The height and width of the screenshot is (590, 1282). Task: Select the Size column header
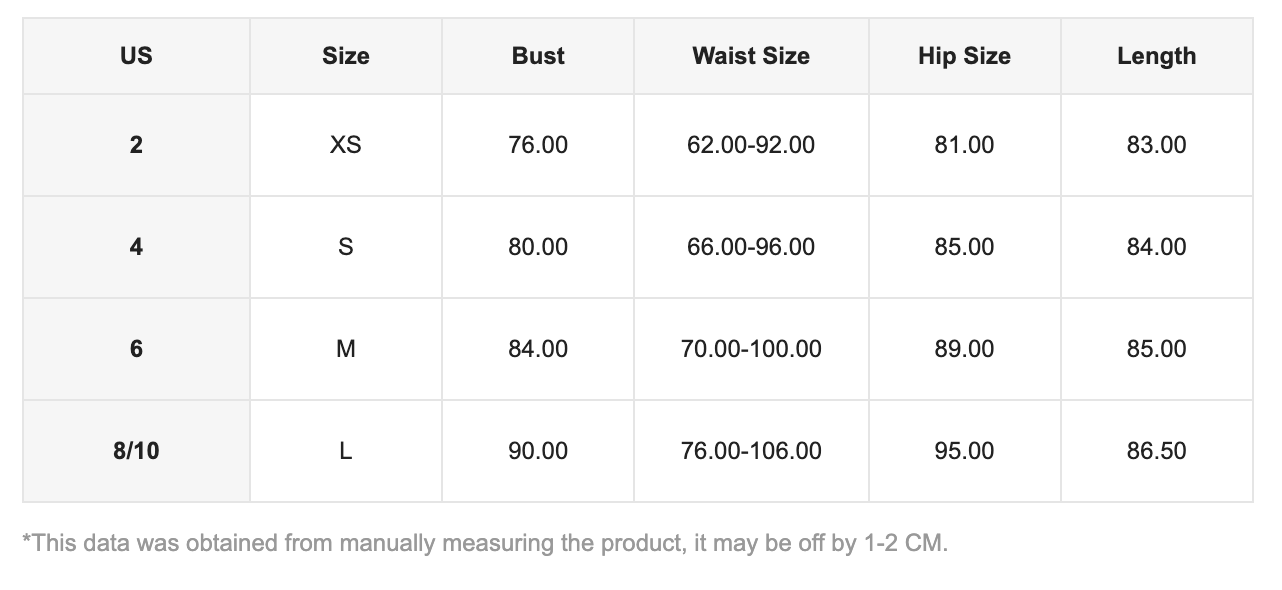345,56
